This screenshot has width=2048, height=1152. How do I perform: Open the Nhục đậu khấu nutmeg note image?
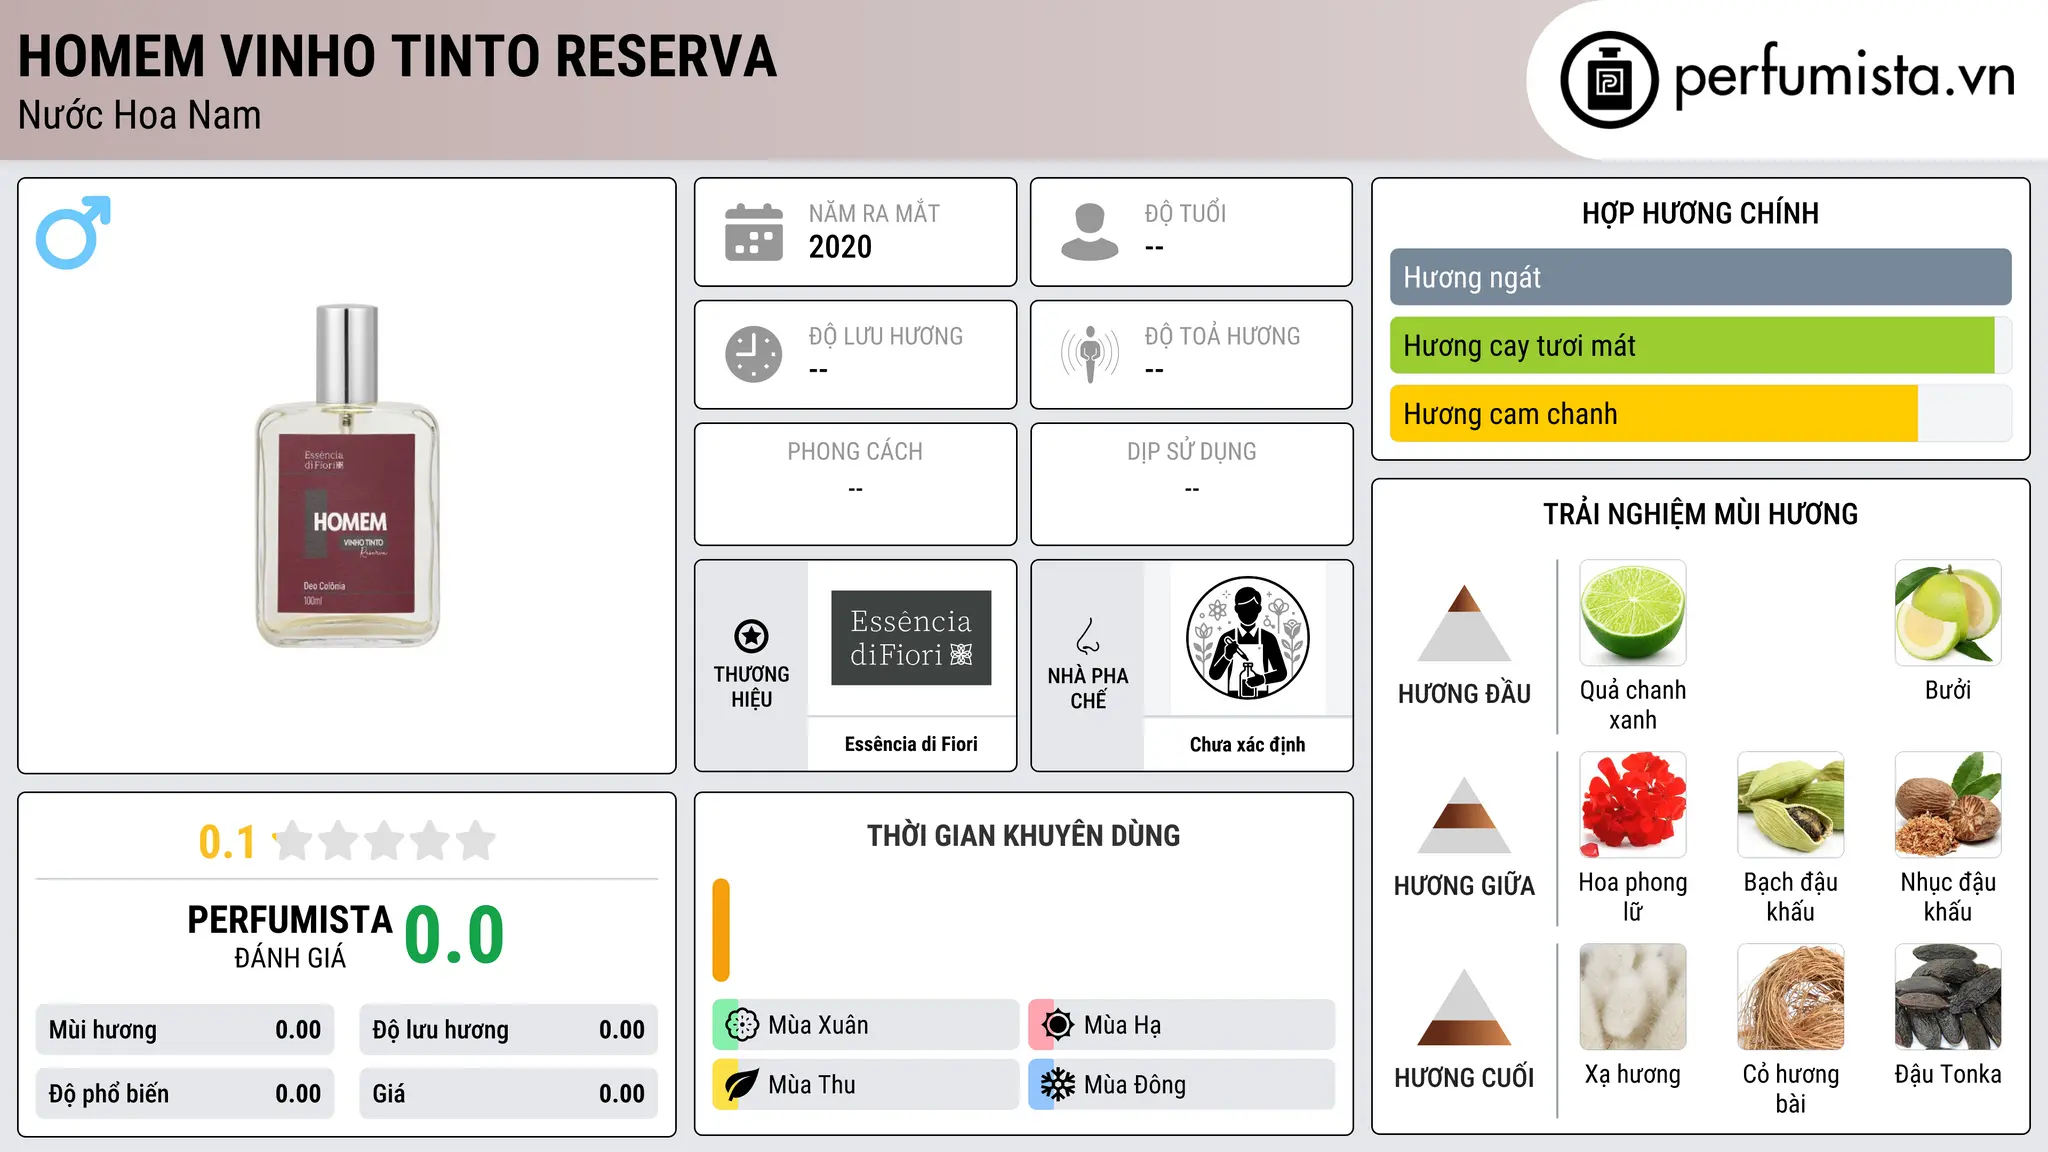pos(1948,805)
